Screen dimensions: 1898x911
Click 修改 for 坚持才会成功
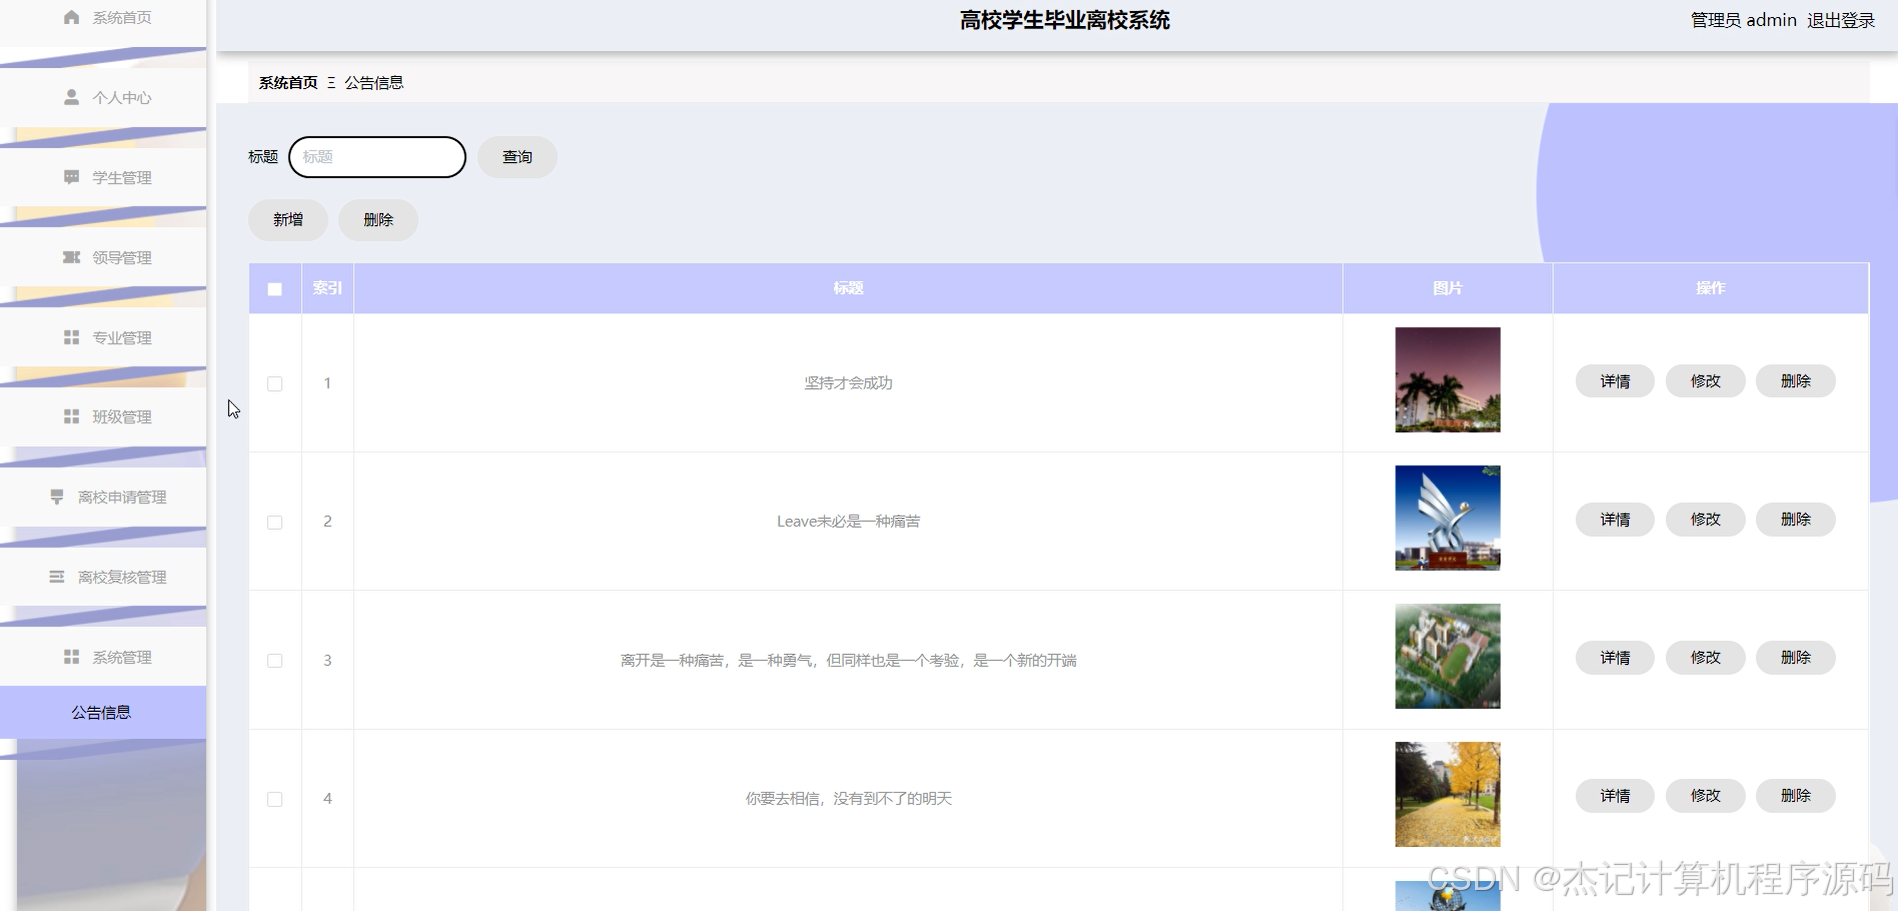point(1705,381)
